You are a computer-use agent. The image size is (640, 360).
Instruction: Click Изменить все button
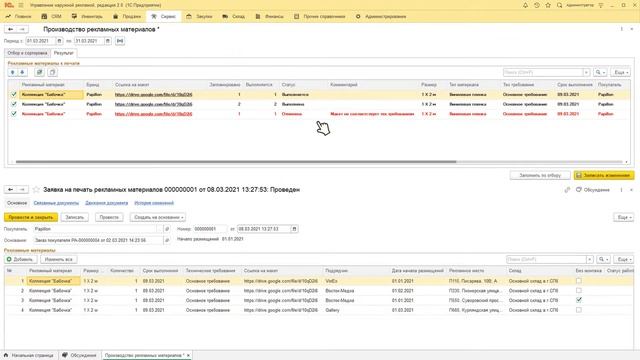59,259
